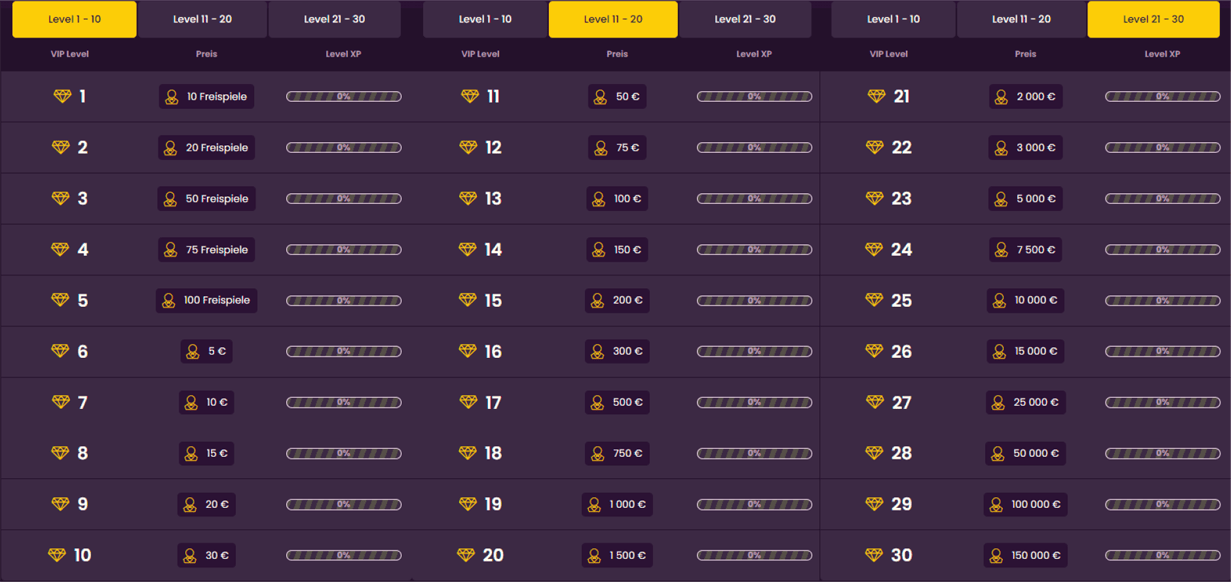The width and height of the screenshot is (1231, 582).
Task: Click the diamond icon beside VIP level 7
Action: click(60, 402)
